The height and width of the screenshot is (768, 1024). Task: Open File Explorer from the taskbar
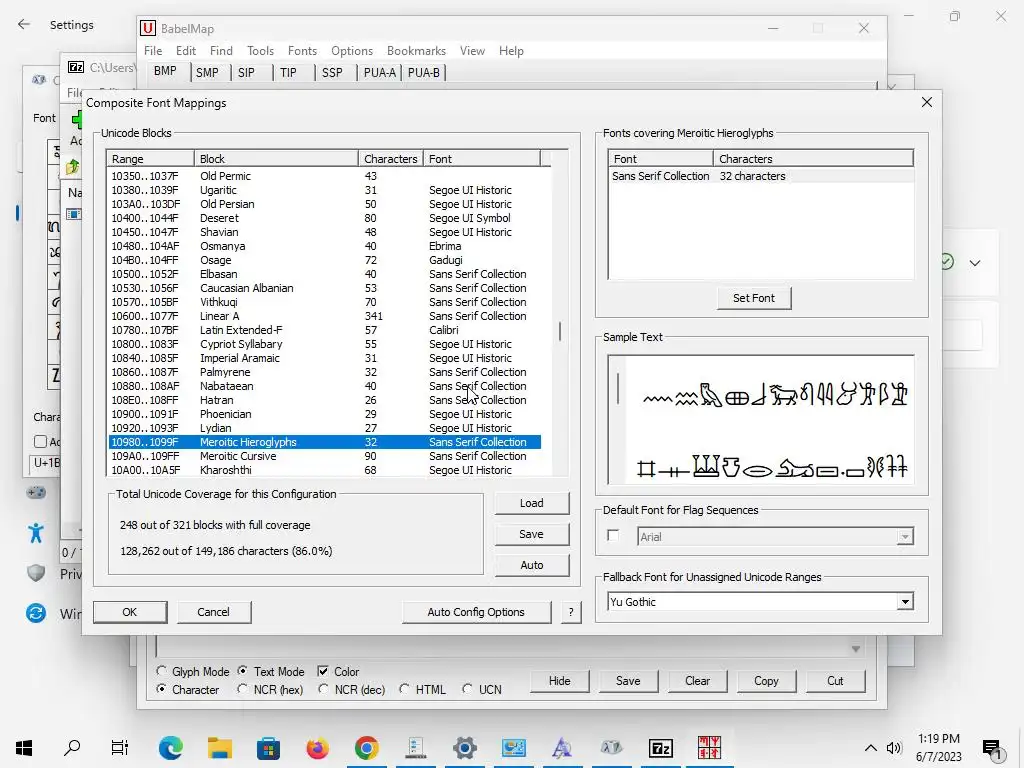(220, 748)
